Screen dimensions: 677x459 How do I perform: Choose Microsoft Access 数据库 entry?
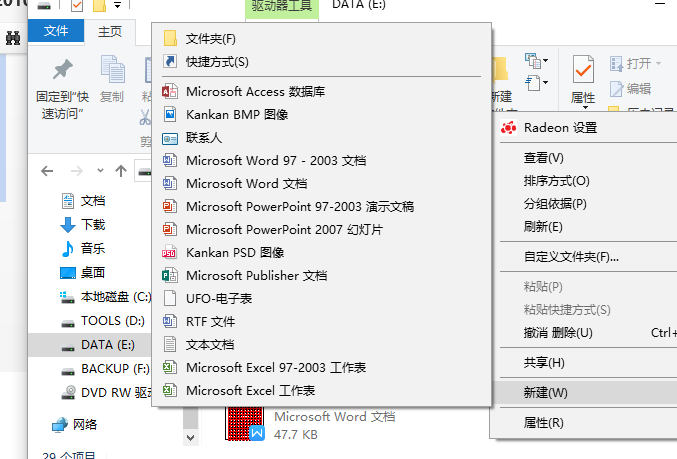pos(321,92)
